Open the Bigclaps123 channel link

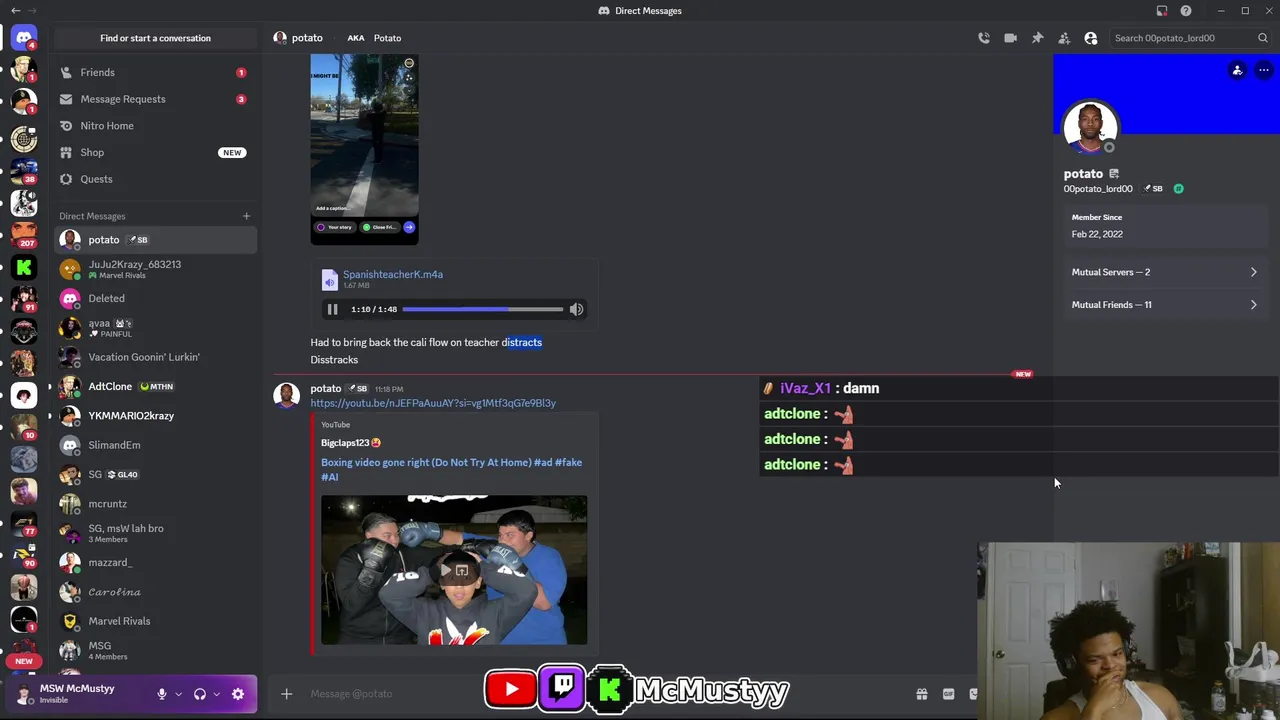pyautogui.click(x=351, y=442)
